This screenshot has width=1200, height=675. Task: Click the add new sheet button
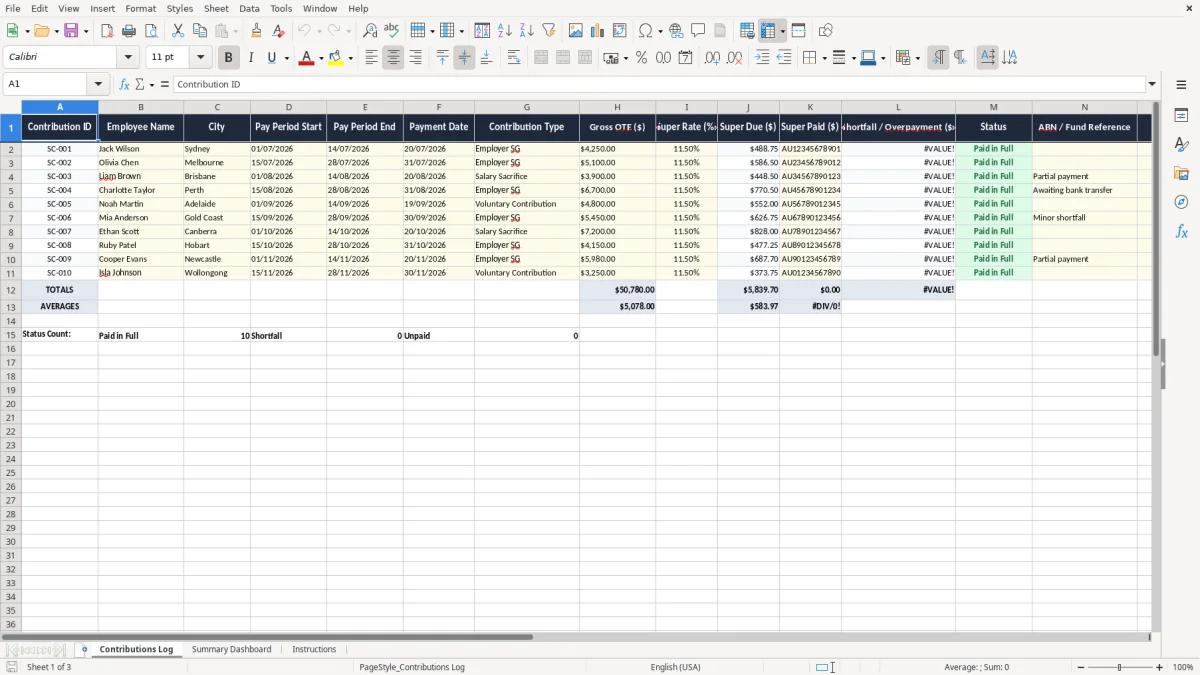point(84,649)
